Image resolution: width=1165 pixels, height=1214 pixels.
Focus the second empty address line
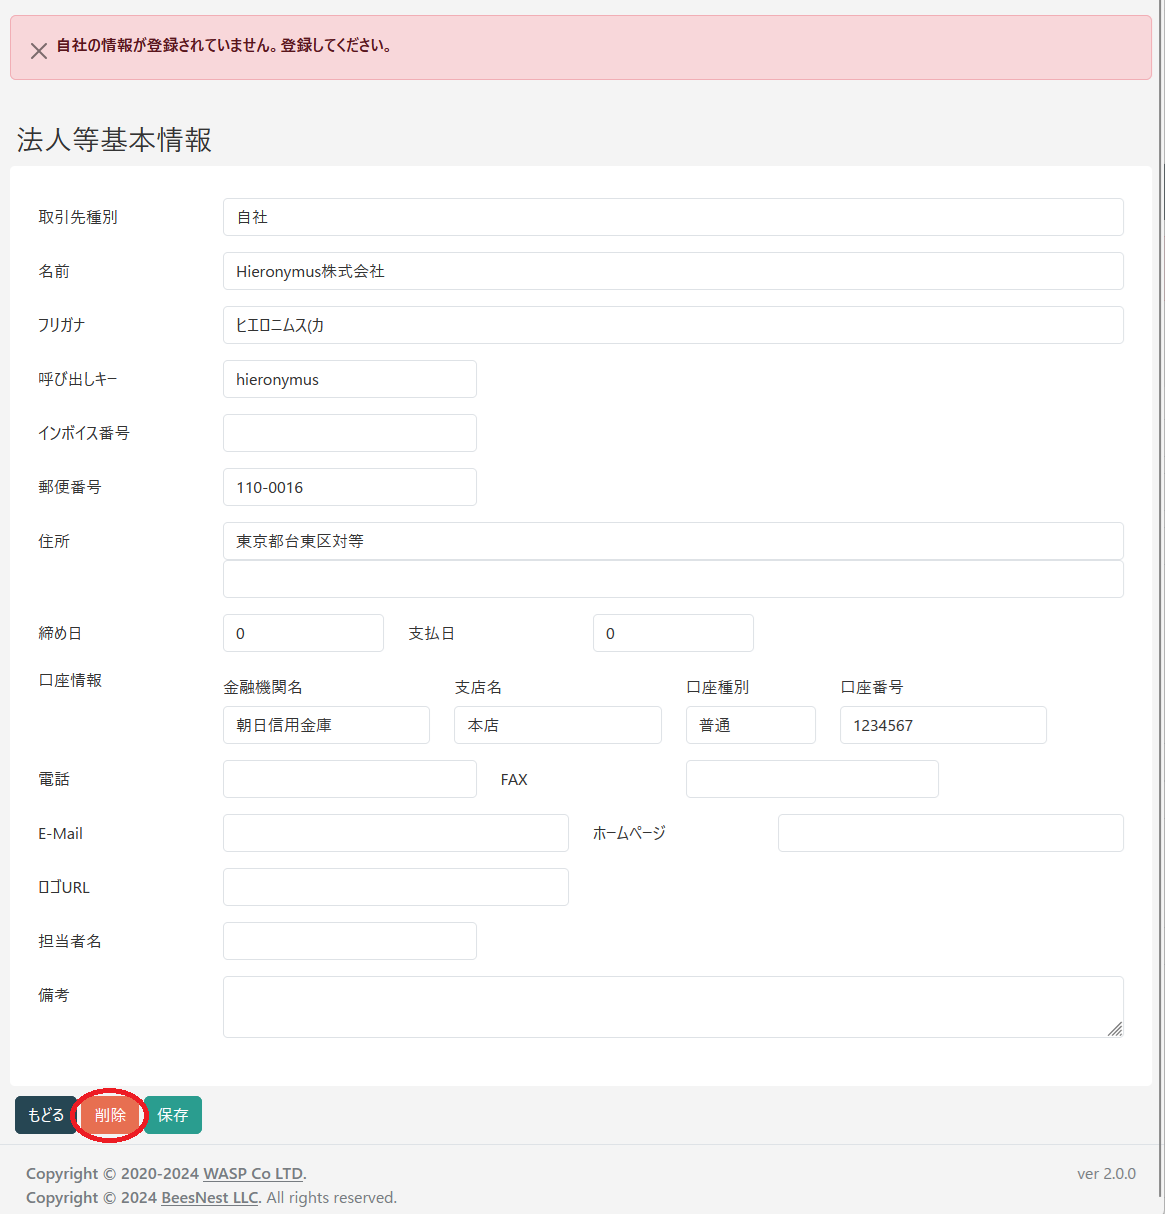click(672, 579)
